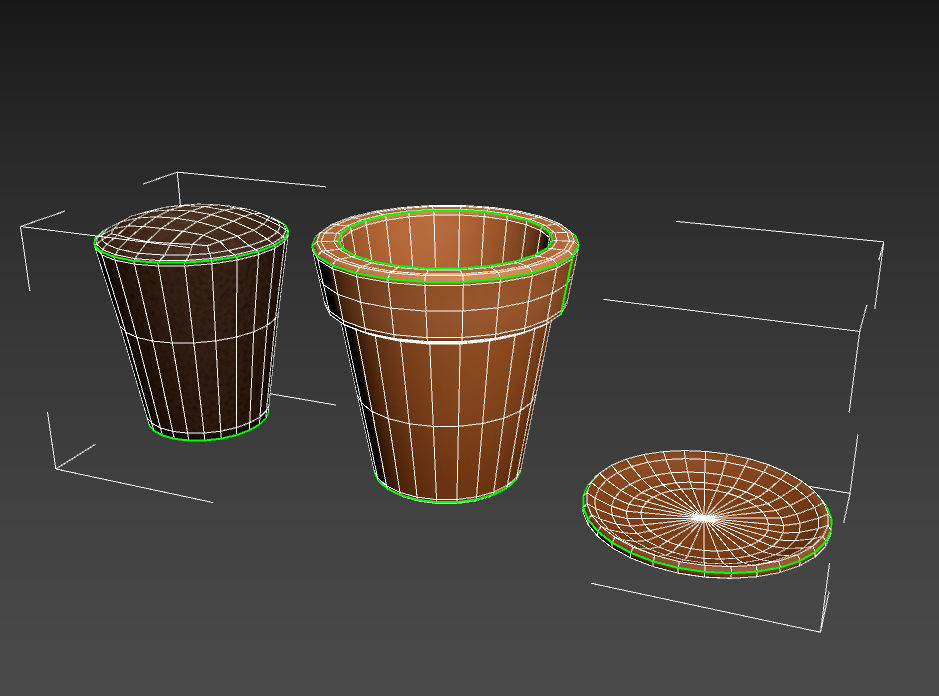Click top-right corner of saucer's bounding box
939x696 pixels.
(883, 242)
